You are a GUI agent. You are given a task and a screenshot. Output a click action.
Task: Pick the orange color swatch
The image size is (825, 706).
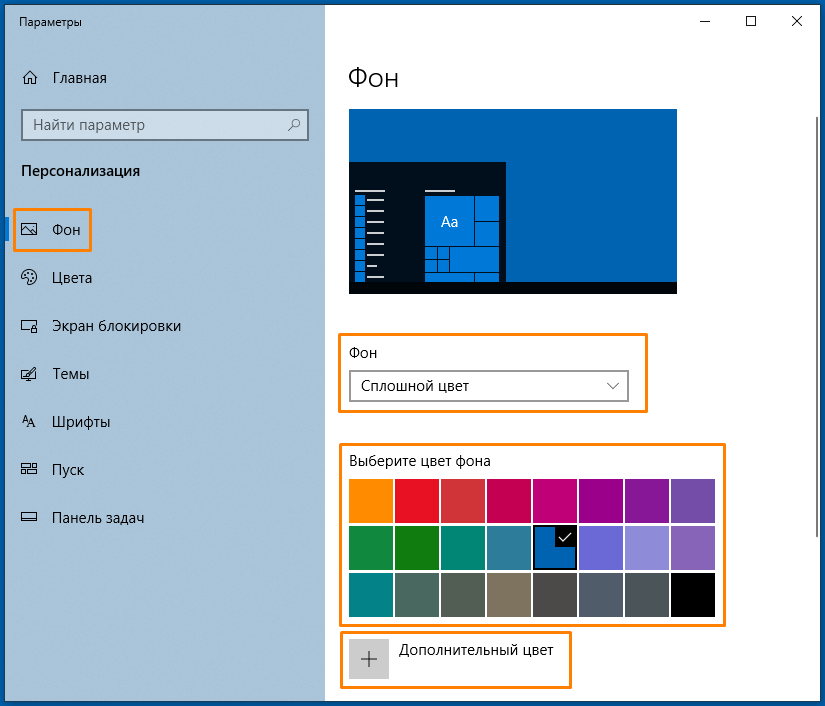pos(371,501)
